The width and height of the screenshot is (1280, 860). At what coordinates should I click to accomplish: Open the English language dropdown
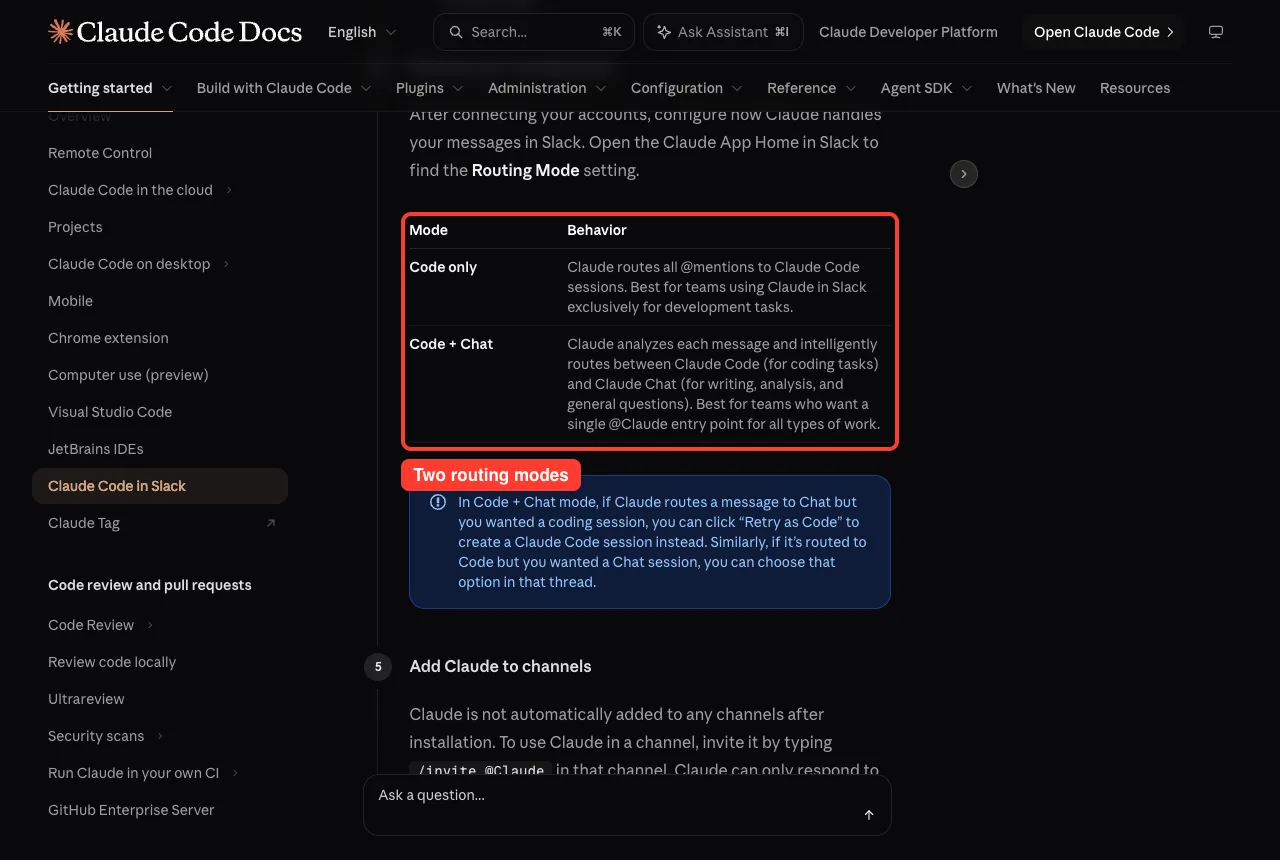click(x=362, y=32)
